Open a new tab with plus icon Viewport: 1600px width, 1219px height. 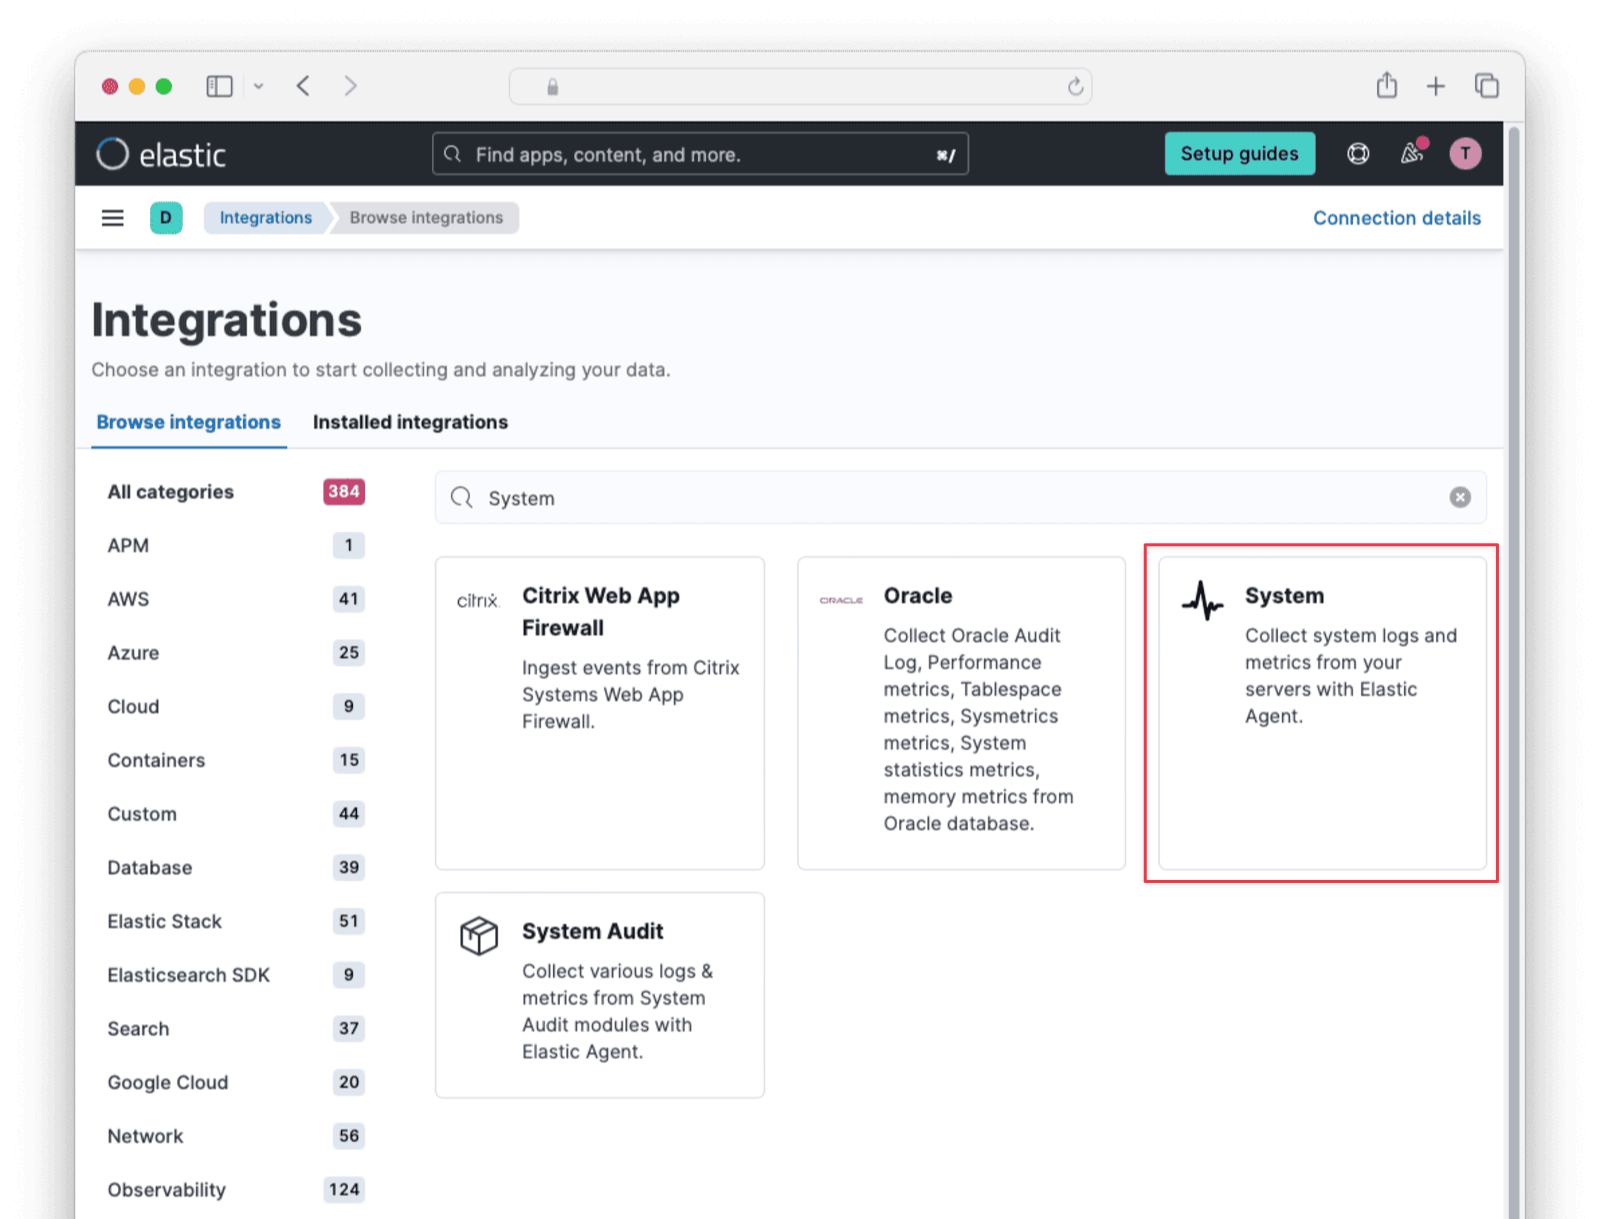[x=1436, y=87]
